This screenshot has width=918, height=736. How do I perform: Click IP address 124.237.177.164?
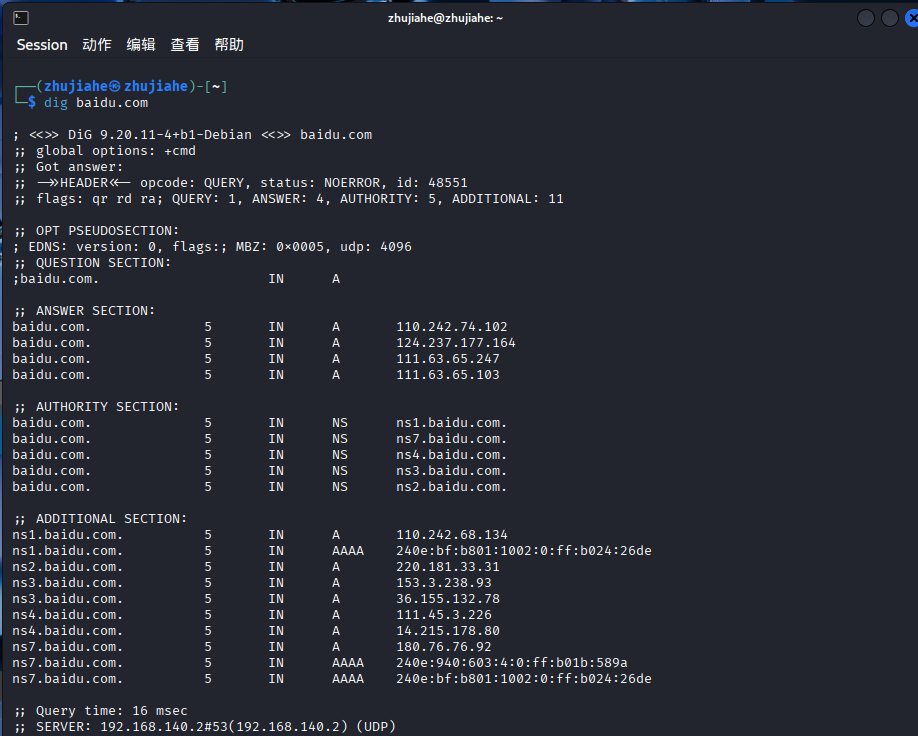pyautogui.click(x=456, y=343)
